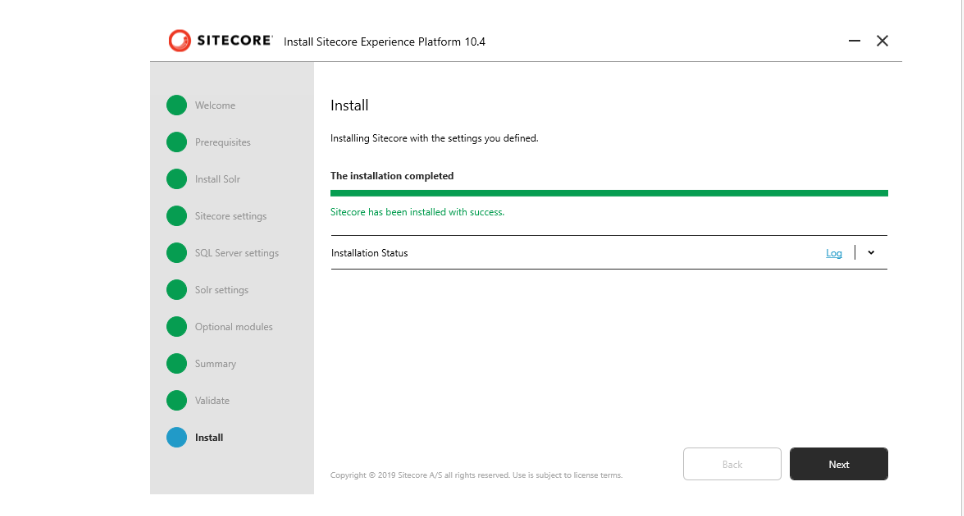Click the green installation progress bar
This screenshot has height=516, width=964.
(609, 193)
